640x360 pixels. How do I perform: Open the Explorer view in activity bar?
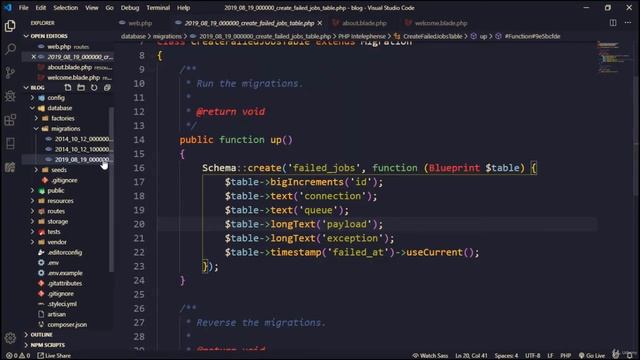pos(10,26)
